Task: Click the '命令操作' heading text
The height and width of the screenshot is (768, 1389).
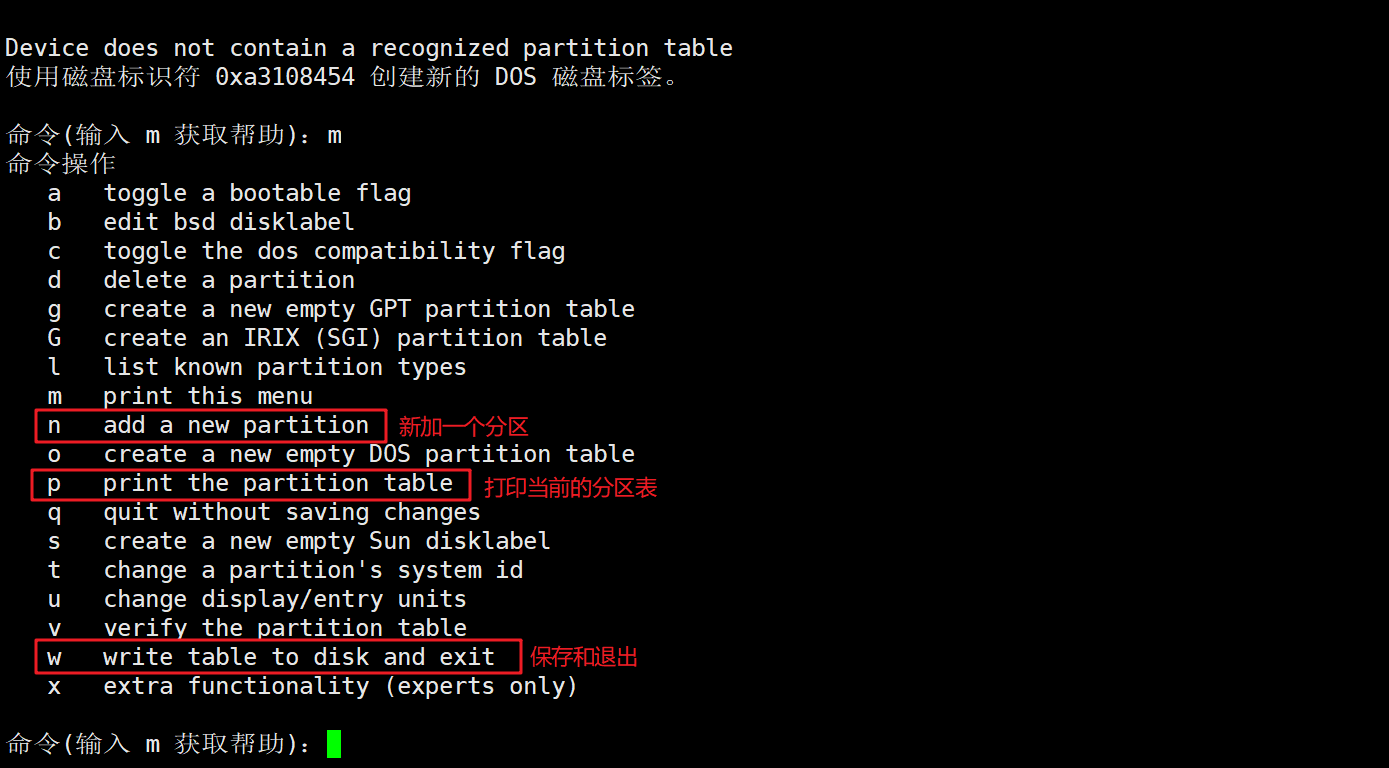Action: coord(61,164)
